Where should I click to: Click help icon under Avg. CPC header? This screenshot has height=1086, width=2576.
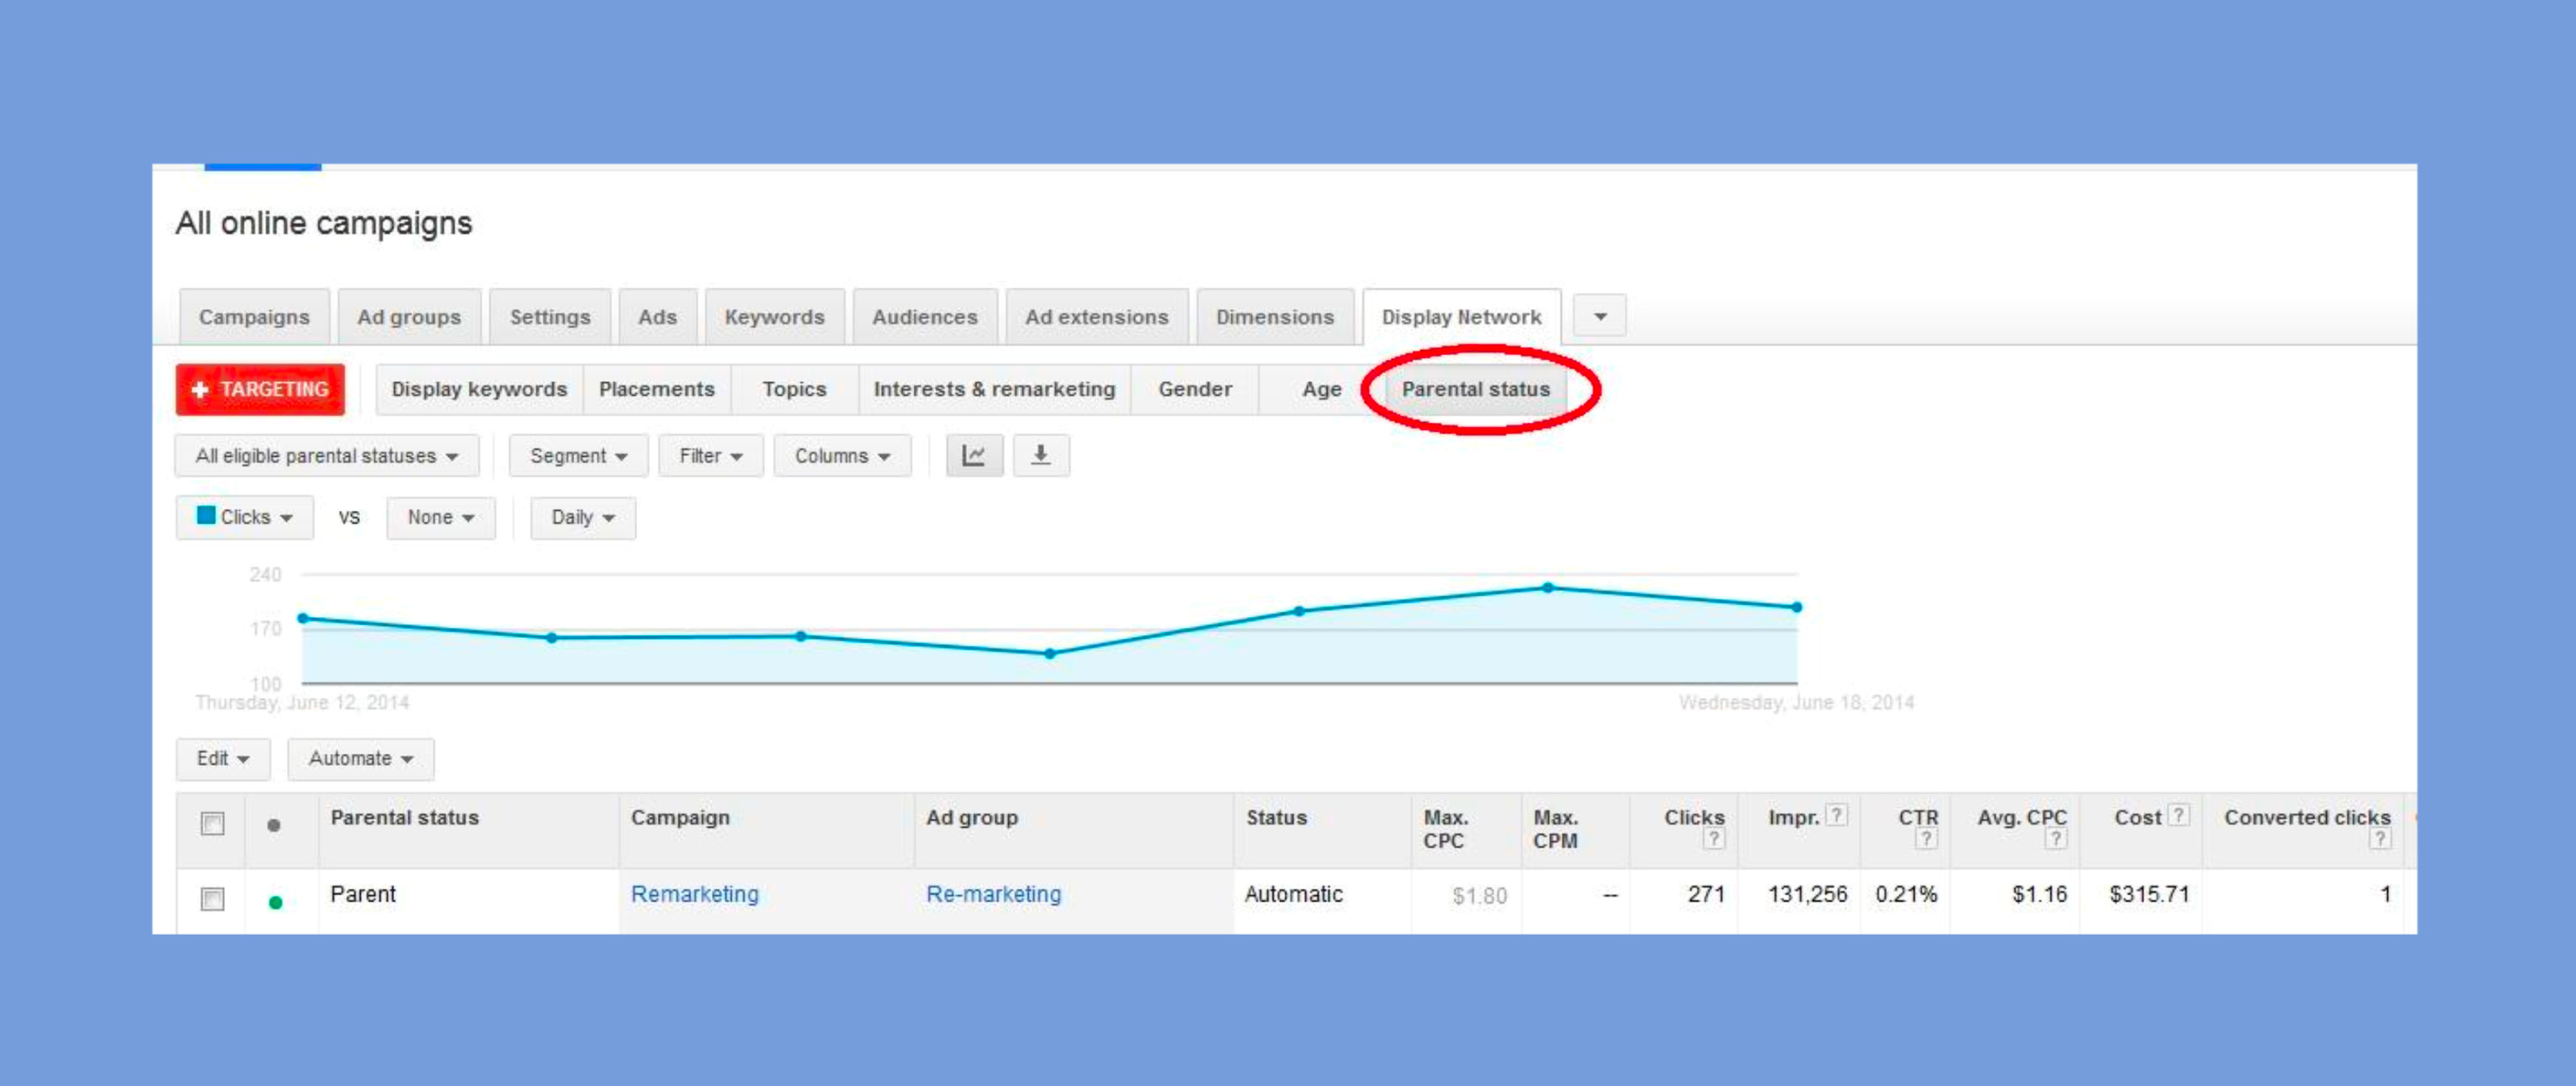pyautogui.click(x=2055, y=839)
